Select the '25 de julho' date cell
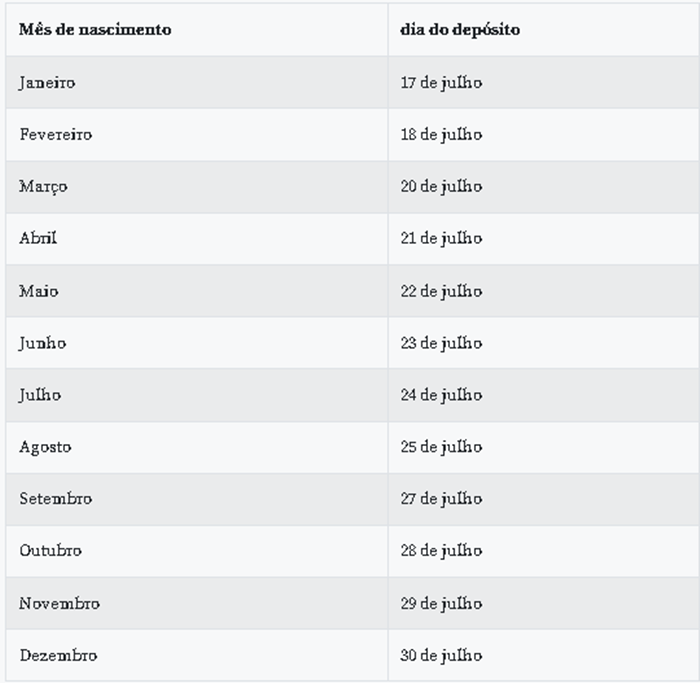700x683 pixels. (441, 447)
